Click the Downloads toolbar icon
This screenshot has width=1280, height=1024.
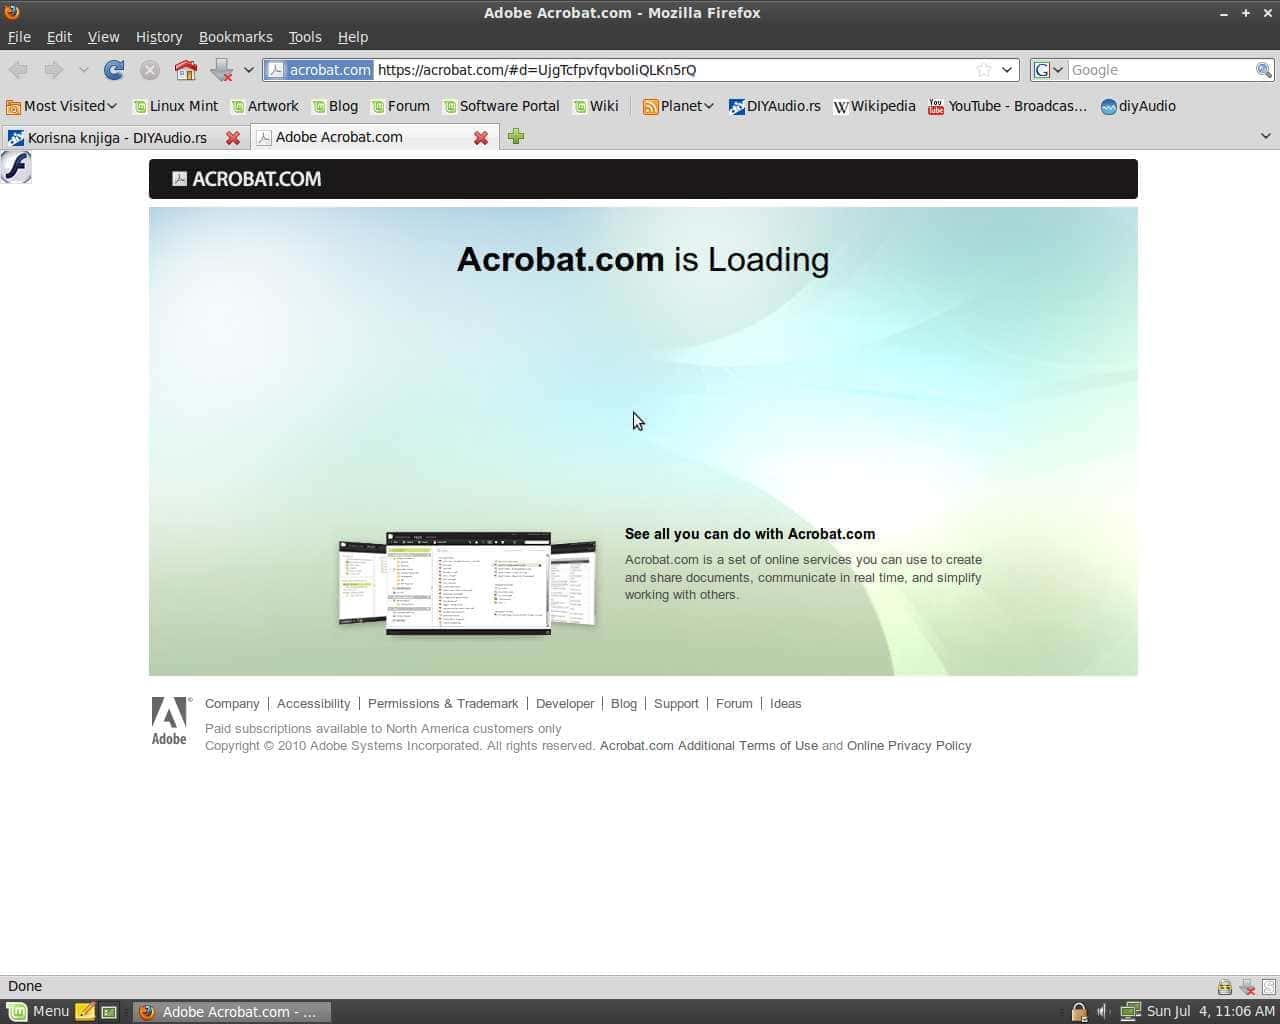click(222, 70)
